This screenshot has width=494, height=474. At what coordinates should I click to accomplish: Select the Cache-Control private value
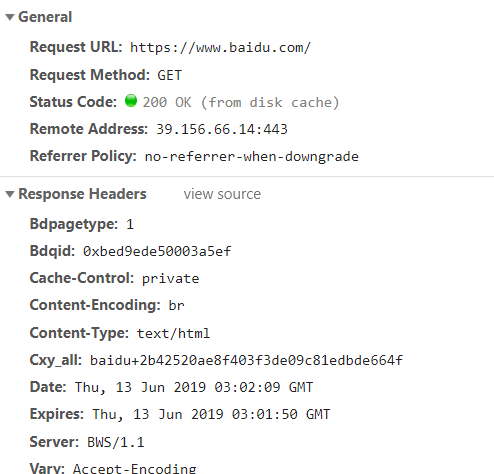coord(171,279)
